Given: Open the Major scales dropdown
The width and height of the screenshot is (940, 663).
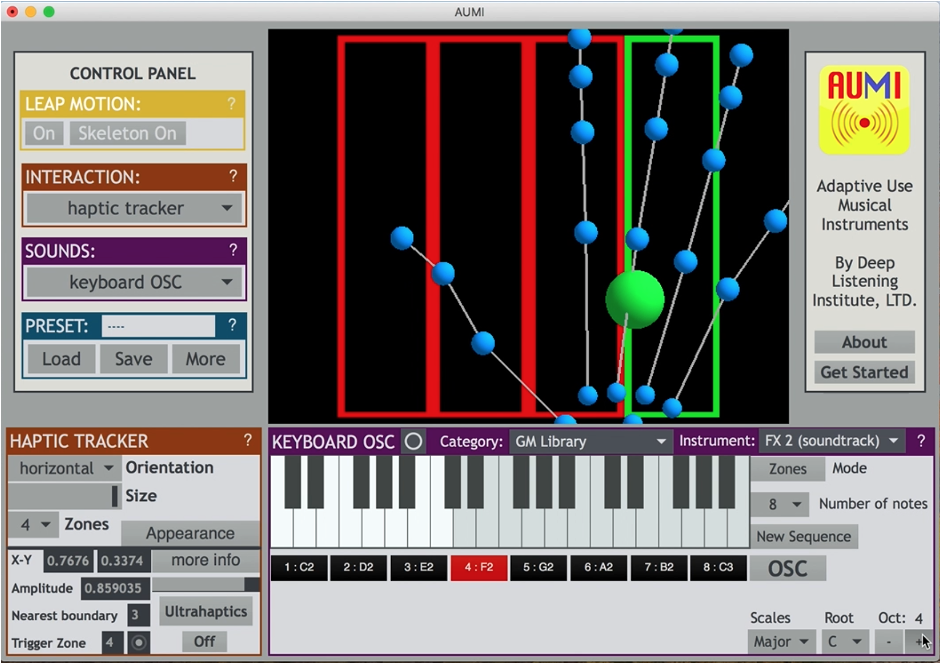Looking at the screenshot, I should 781,642.
